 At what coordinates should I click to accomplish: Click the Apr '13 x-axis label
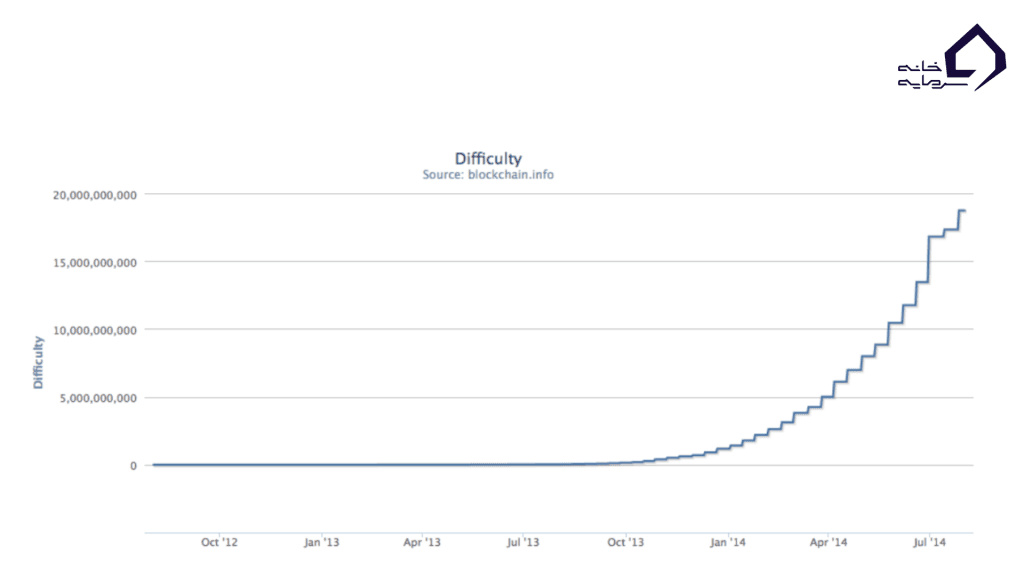tap(422, 543)
